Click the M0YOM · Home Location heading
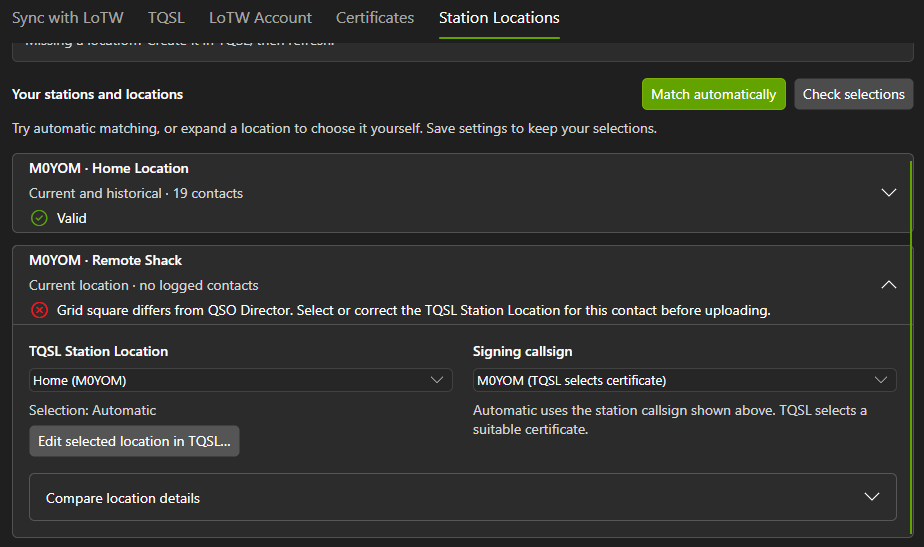This screenshot has width=924, height=547. pyautogui.click(x=109, y=169)
